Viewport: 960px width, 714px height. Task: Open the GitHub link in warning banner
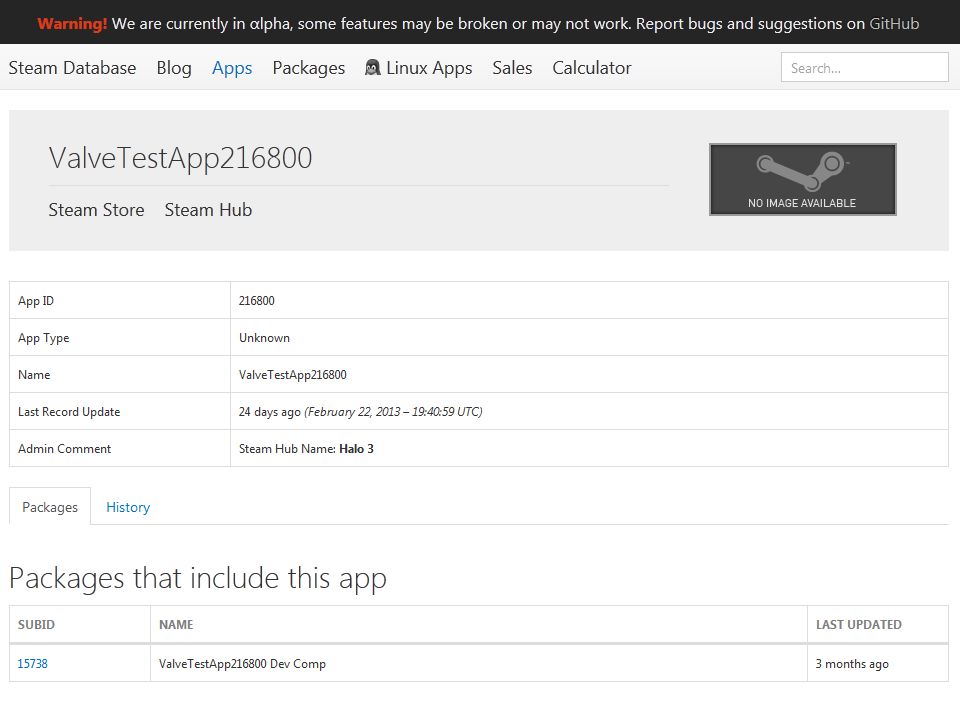click(893, 23)
